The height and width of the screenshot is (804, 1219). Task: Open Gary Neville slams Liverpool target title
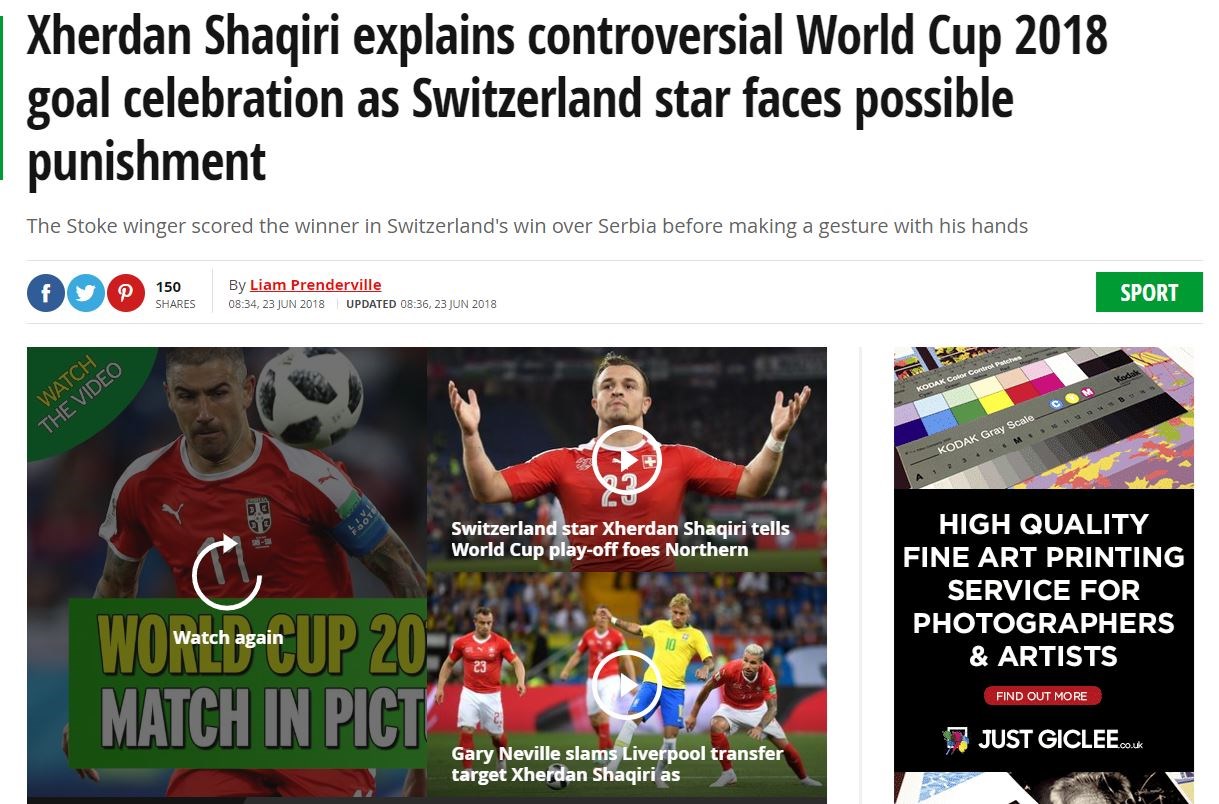pos(617,764)
